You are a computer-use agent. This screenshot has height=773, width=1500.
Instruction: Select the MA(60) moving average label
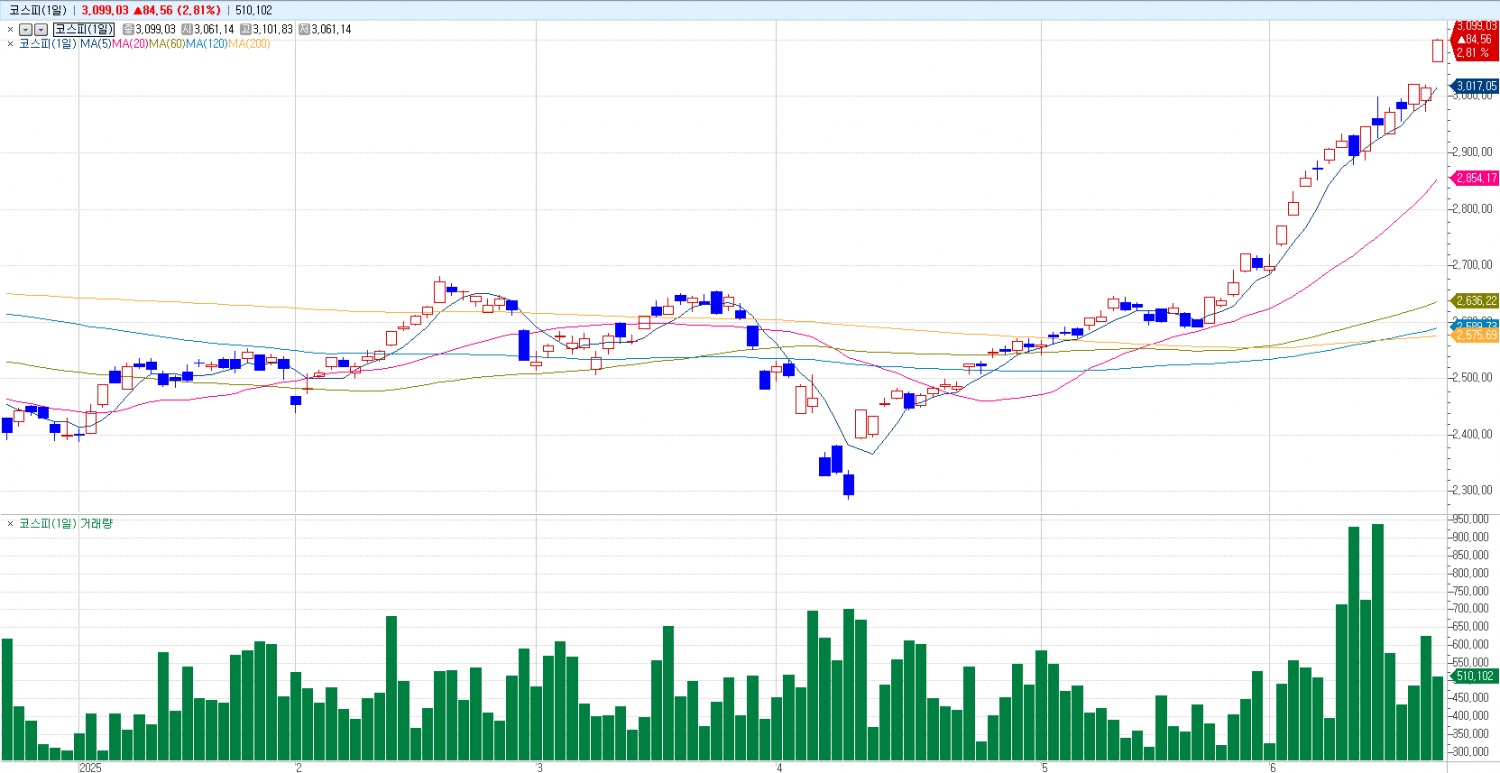[166, 43]
